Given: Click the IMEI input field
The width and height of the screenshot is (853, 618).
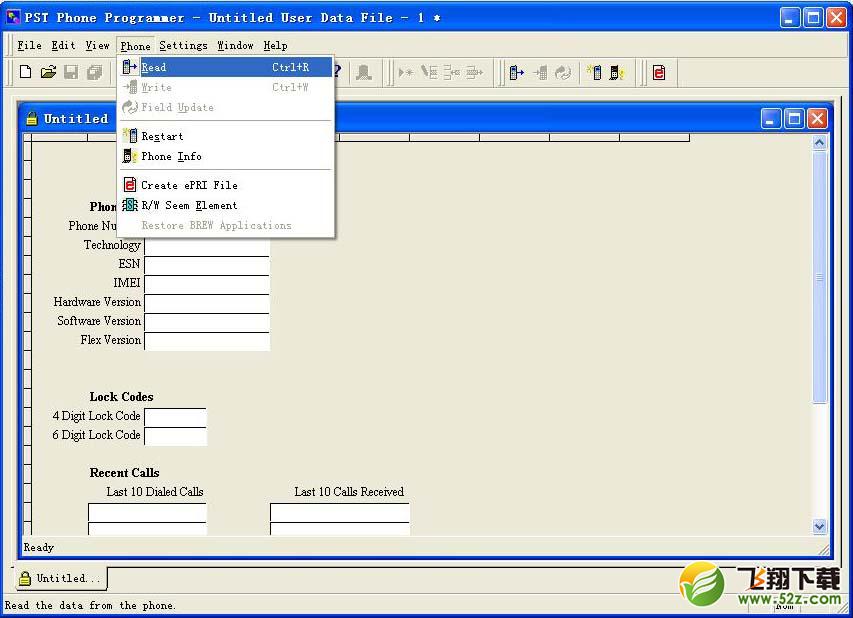Looking at the screenshot, I should (207, 285).
